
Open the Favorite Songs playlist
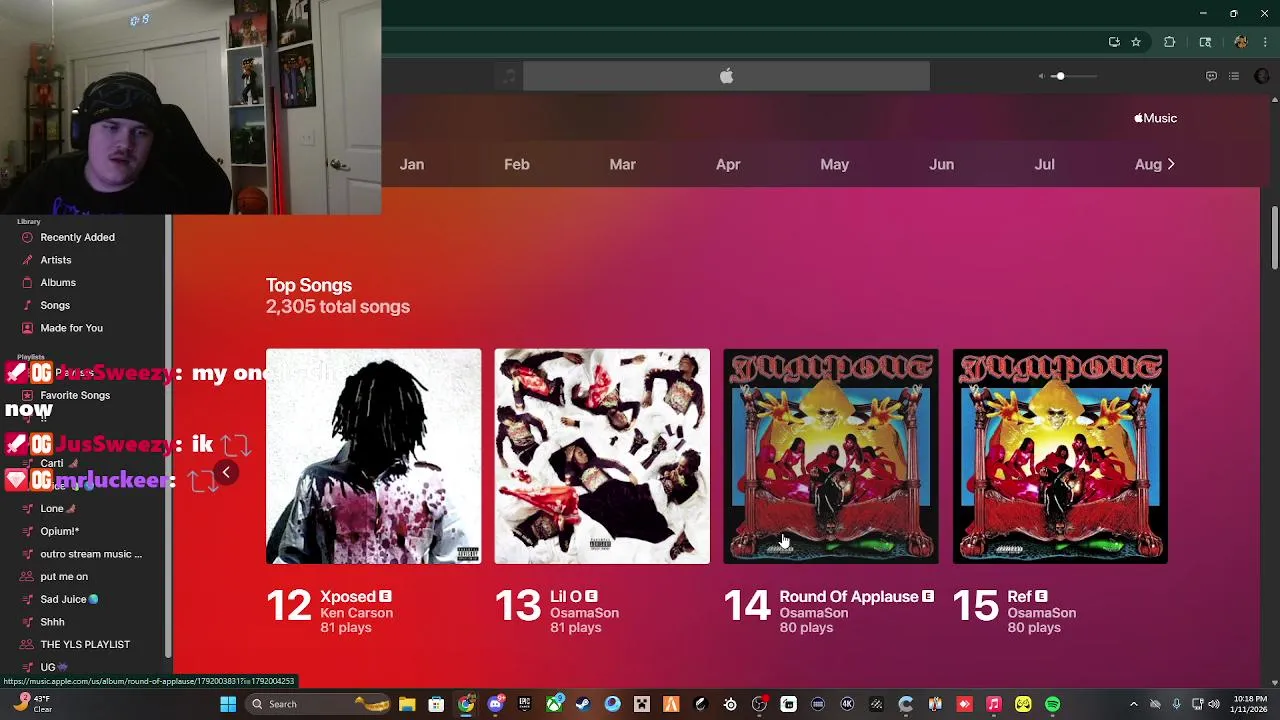[75, 395]
